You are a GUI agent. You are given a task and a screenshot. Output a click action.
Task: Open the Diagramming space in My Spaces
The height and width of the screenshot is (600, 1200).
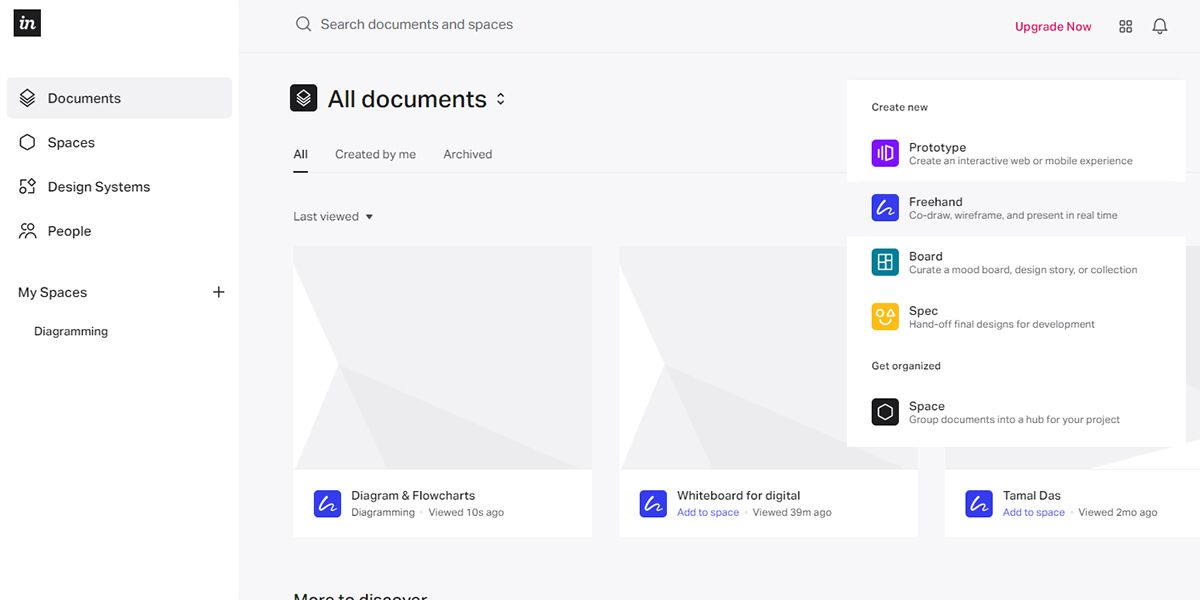pos(71,331)
